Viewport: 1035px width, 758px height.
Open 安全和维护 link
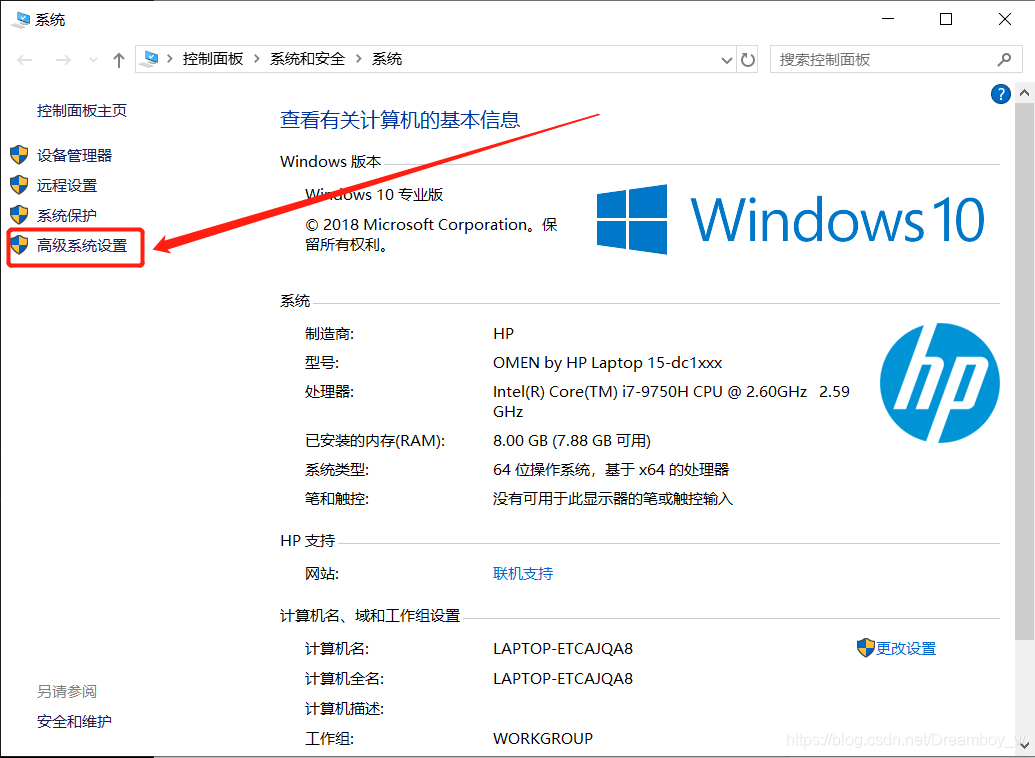[x=74, y=722]
